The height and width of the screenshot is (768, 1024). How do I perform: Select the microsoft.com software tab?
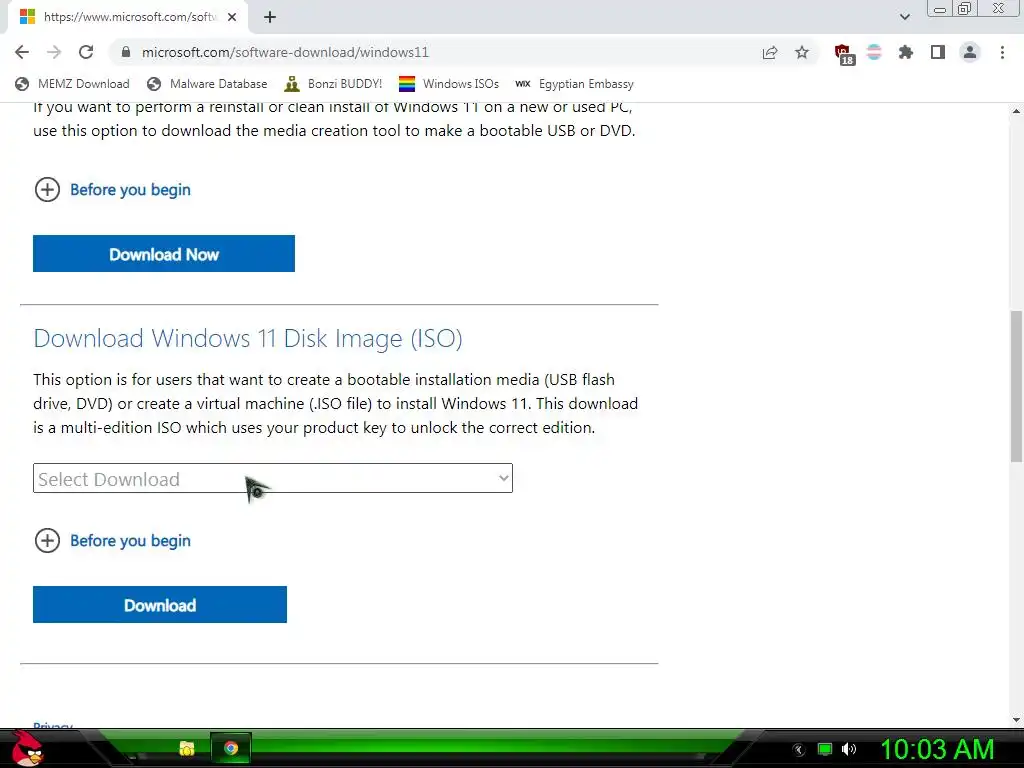pos(128,17)
